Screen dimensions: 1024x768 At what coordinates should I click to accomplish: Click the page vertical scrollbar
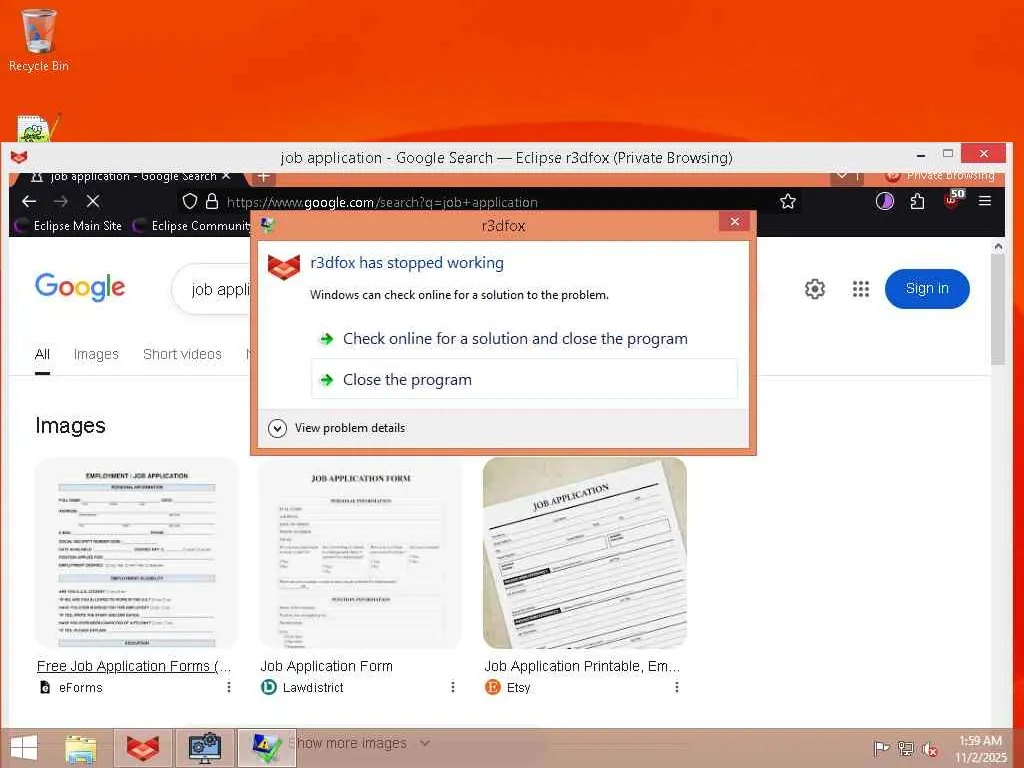coord(997,310)
